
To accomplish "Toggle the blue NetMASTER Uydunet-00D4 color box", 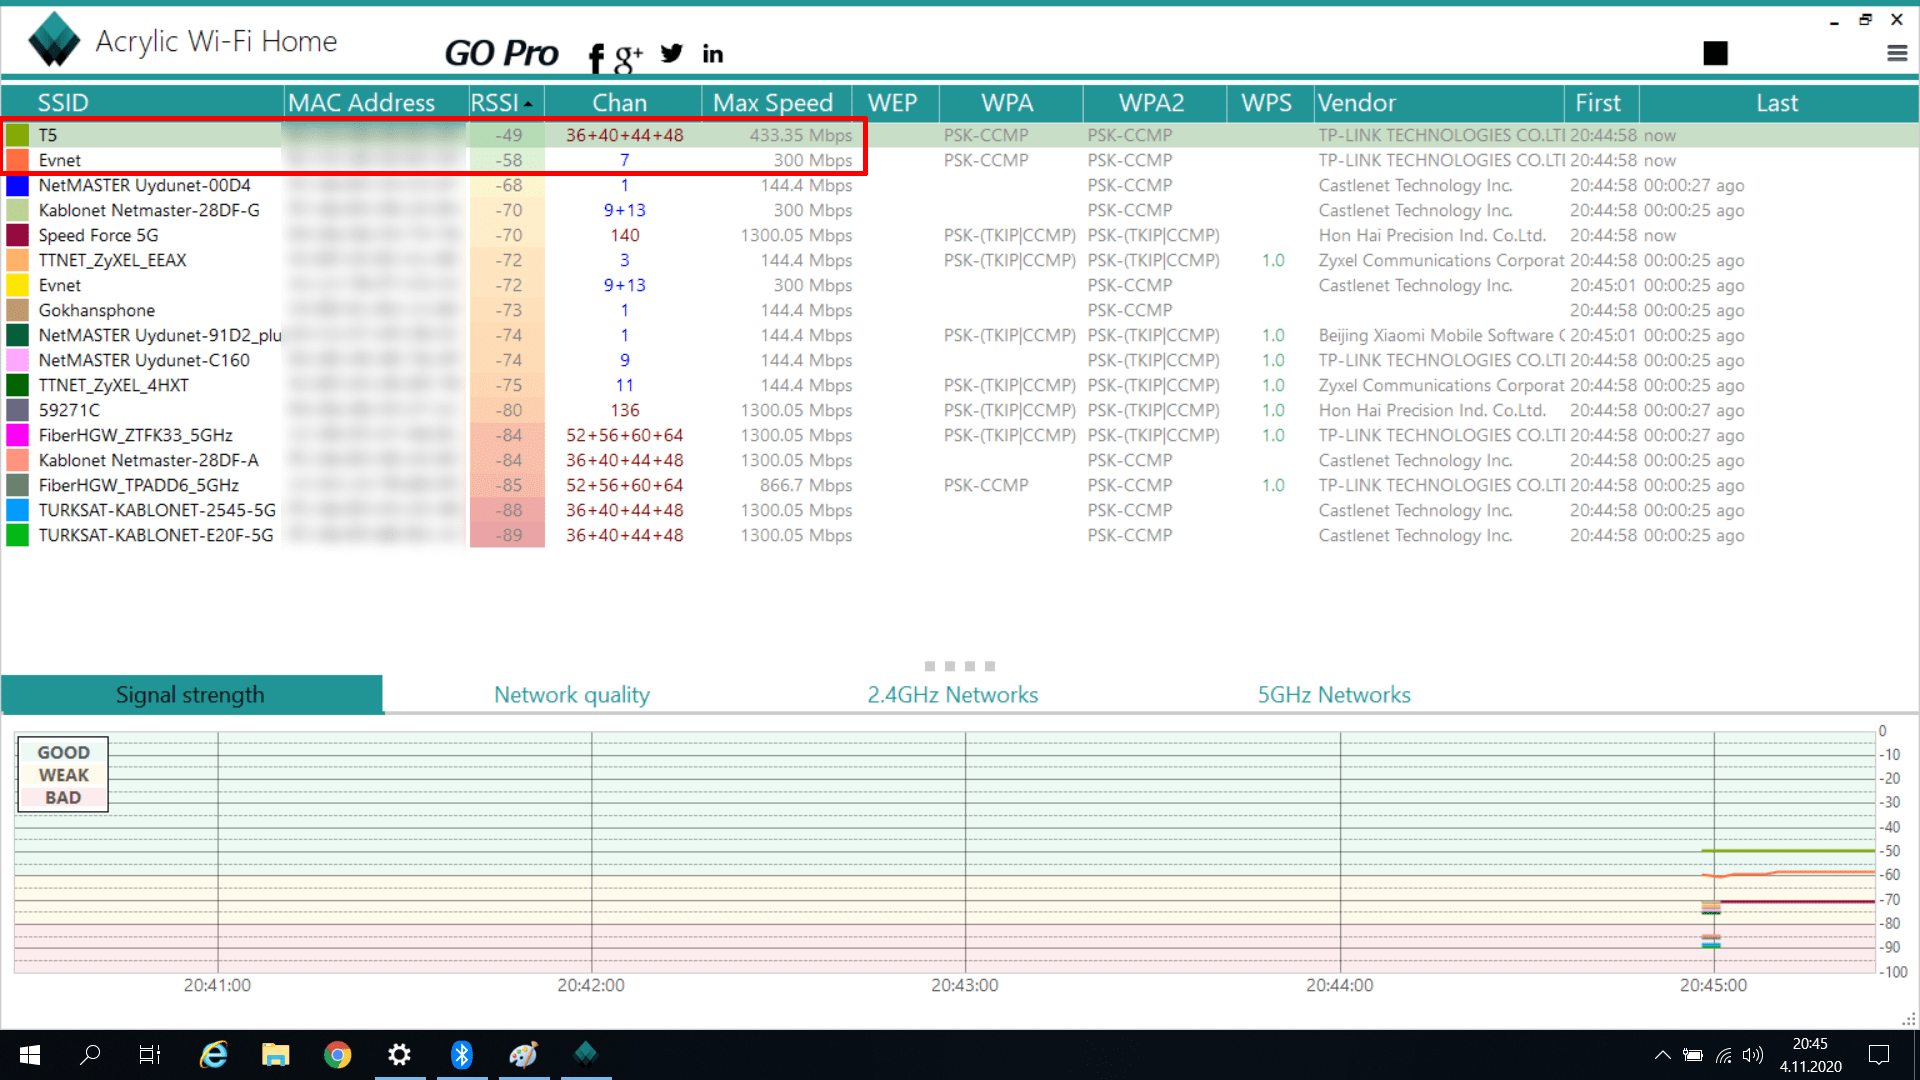I will [18, 185].
